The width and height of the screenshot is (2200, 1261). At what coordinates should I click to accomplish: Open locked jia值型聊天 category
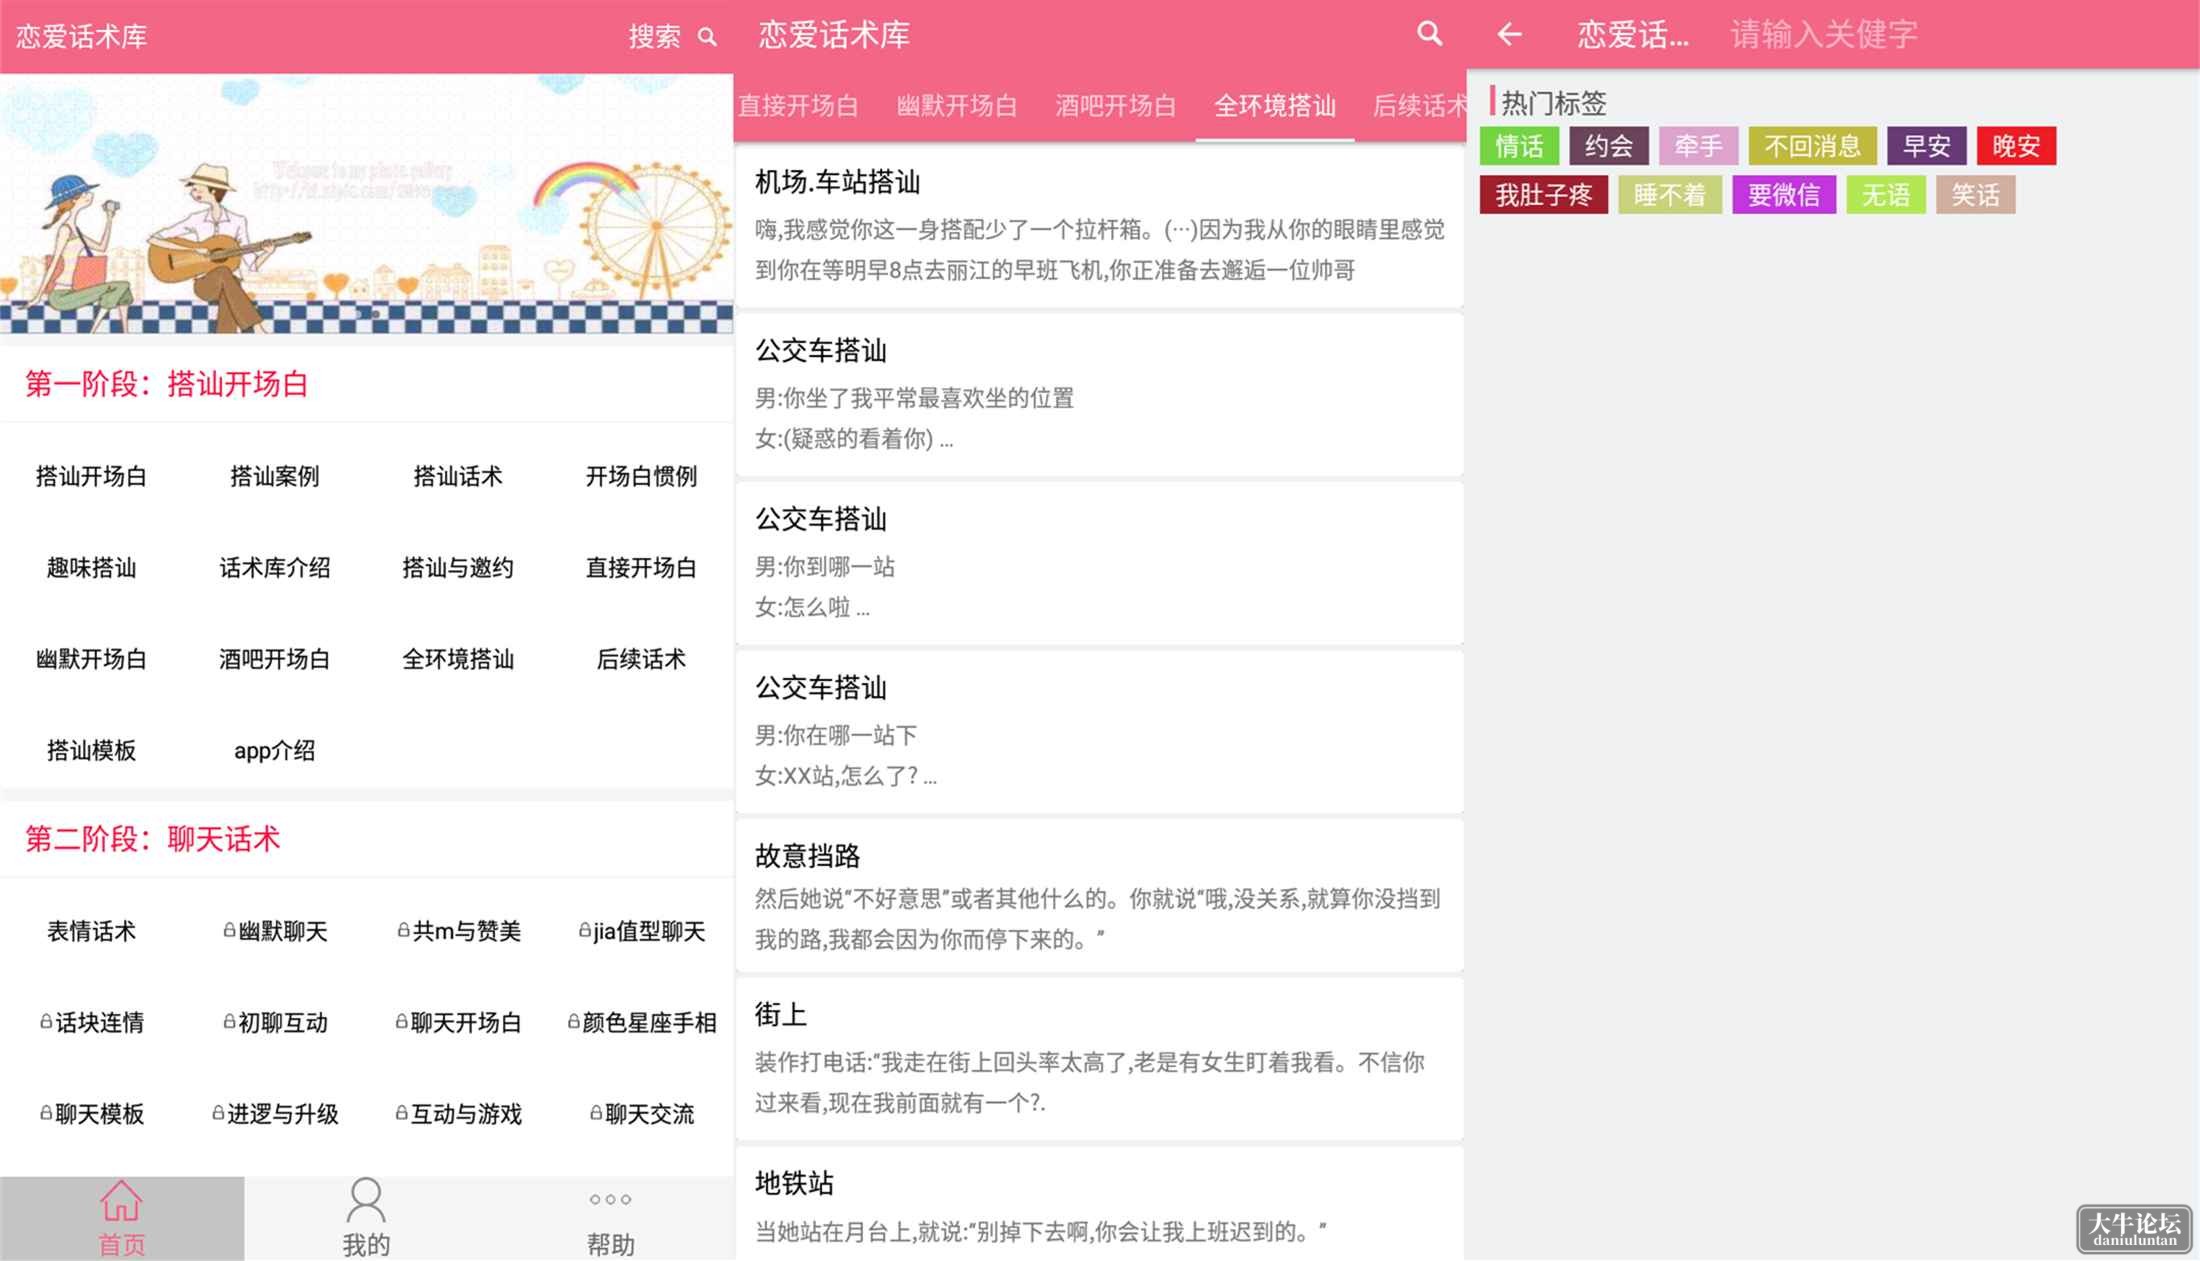click(642, 931)
